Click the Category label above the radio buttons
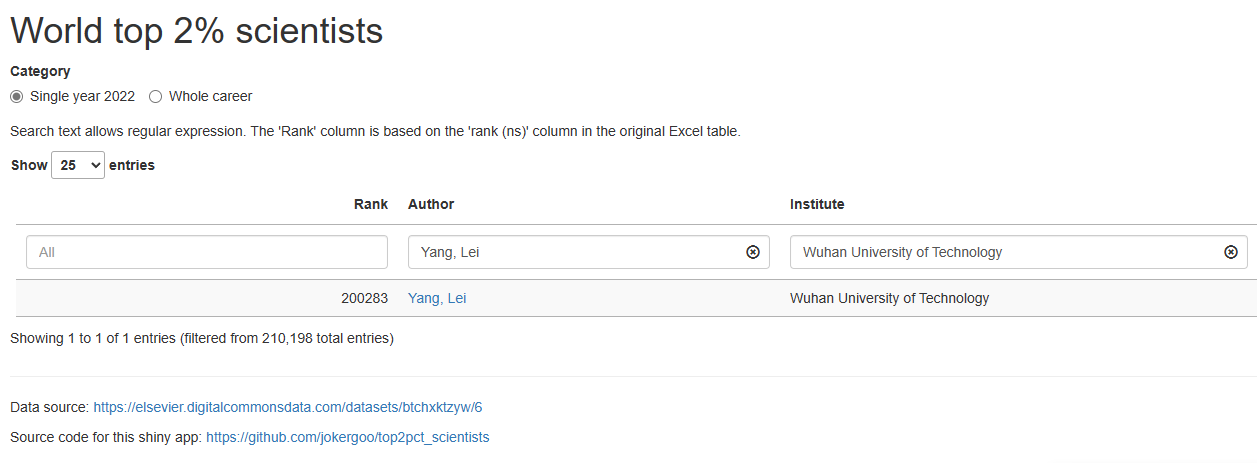 (x=40, y=71)
